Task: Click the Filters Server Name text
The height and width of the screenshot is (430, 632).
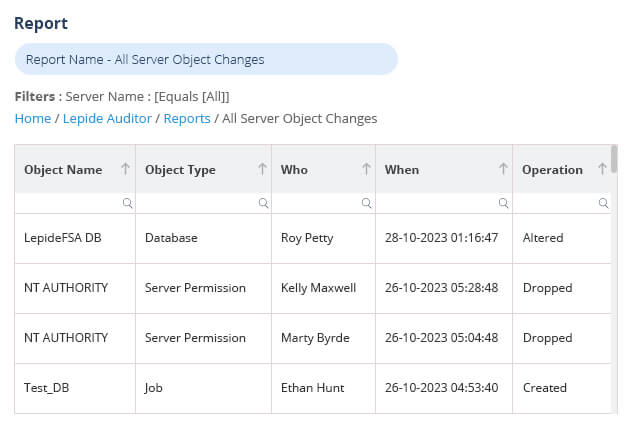Action: pos(122,97)
